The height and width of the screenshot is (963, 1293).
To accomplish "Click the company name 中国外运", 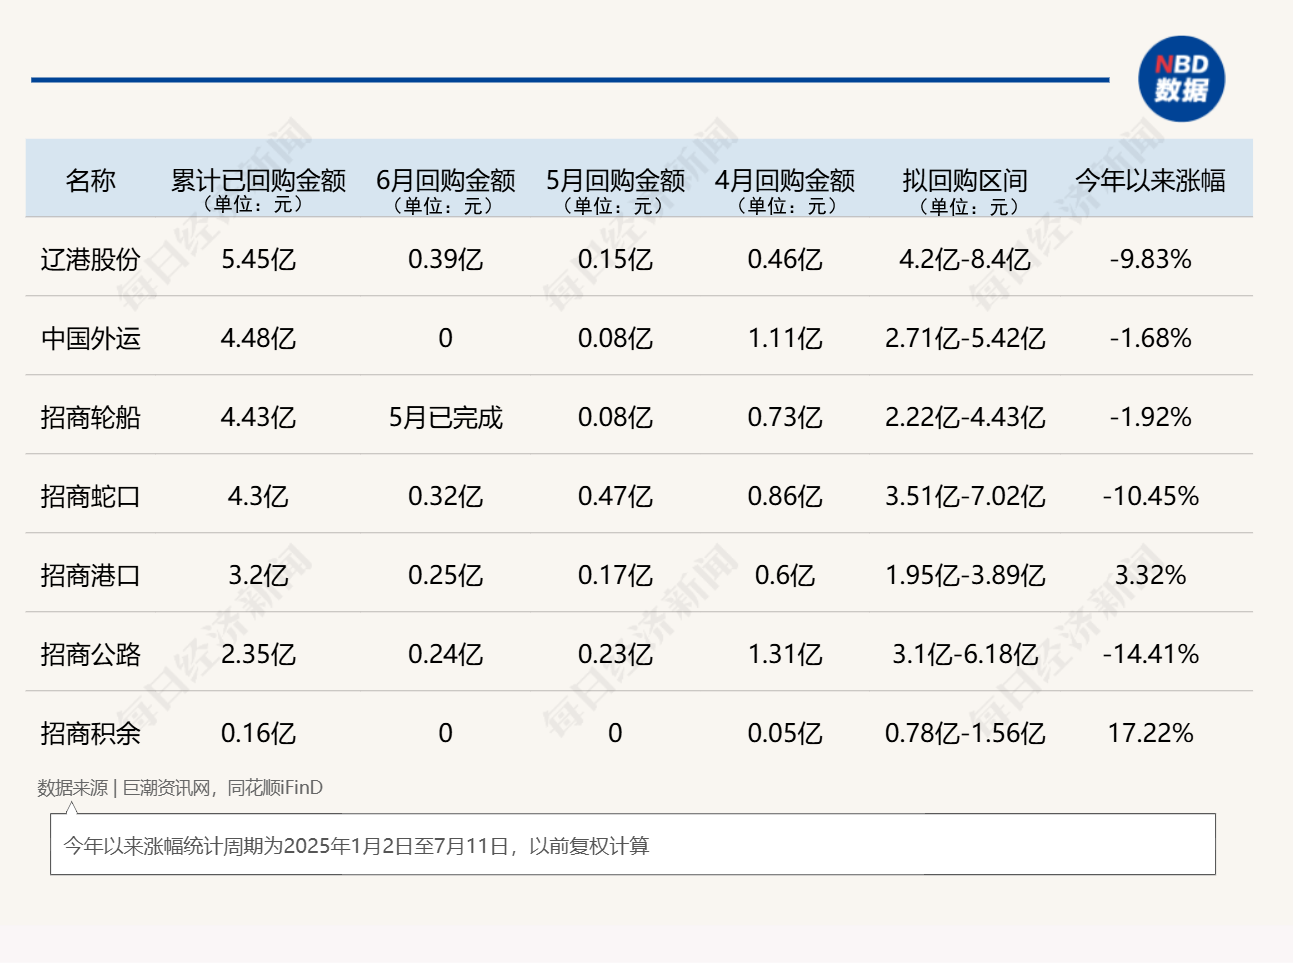I will pos(90,339).
